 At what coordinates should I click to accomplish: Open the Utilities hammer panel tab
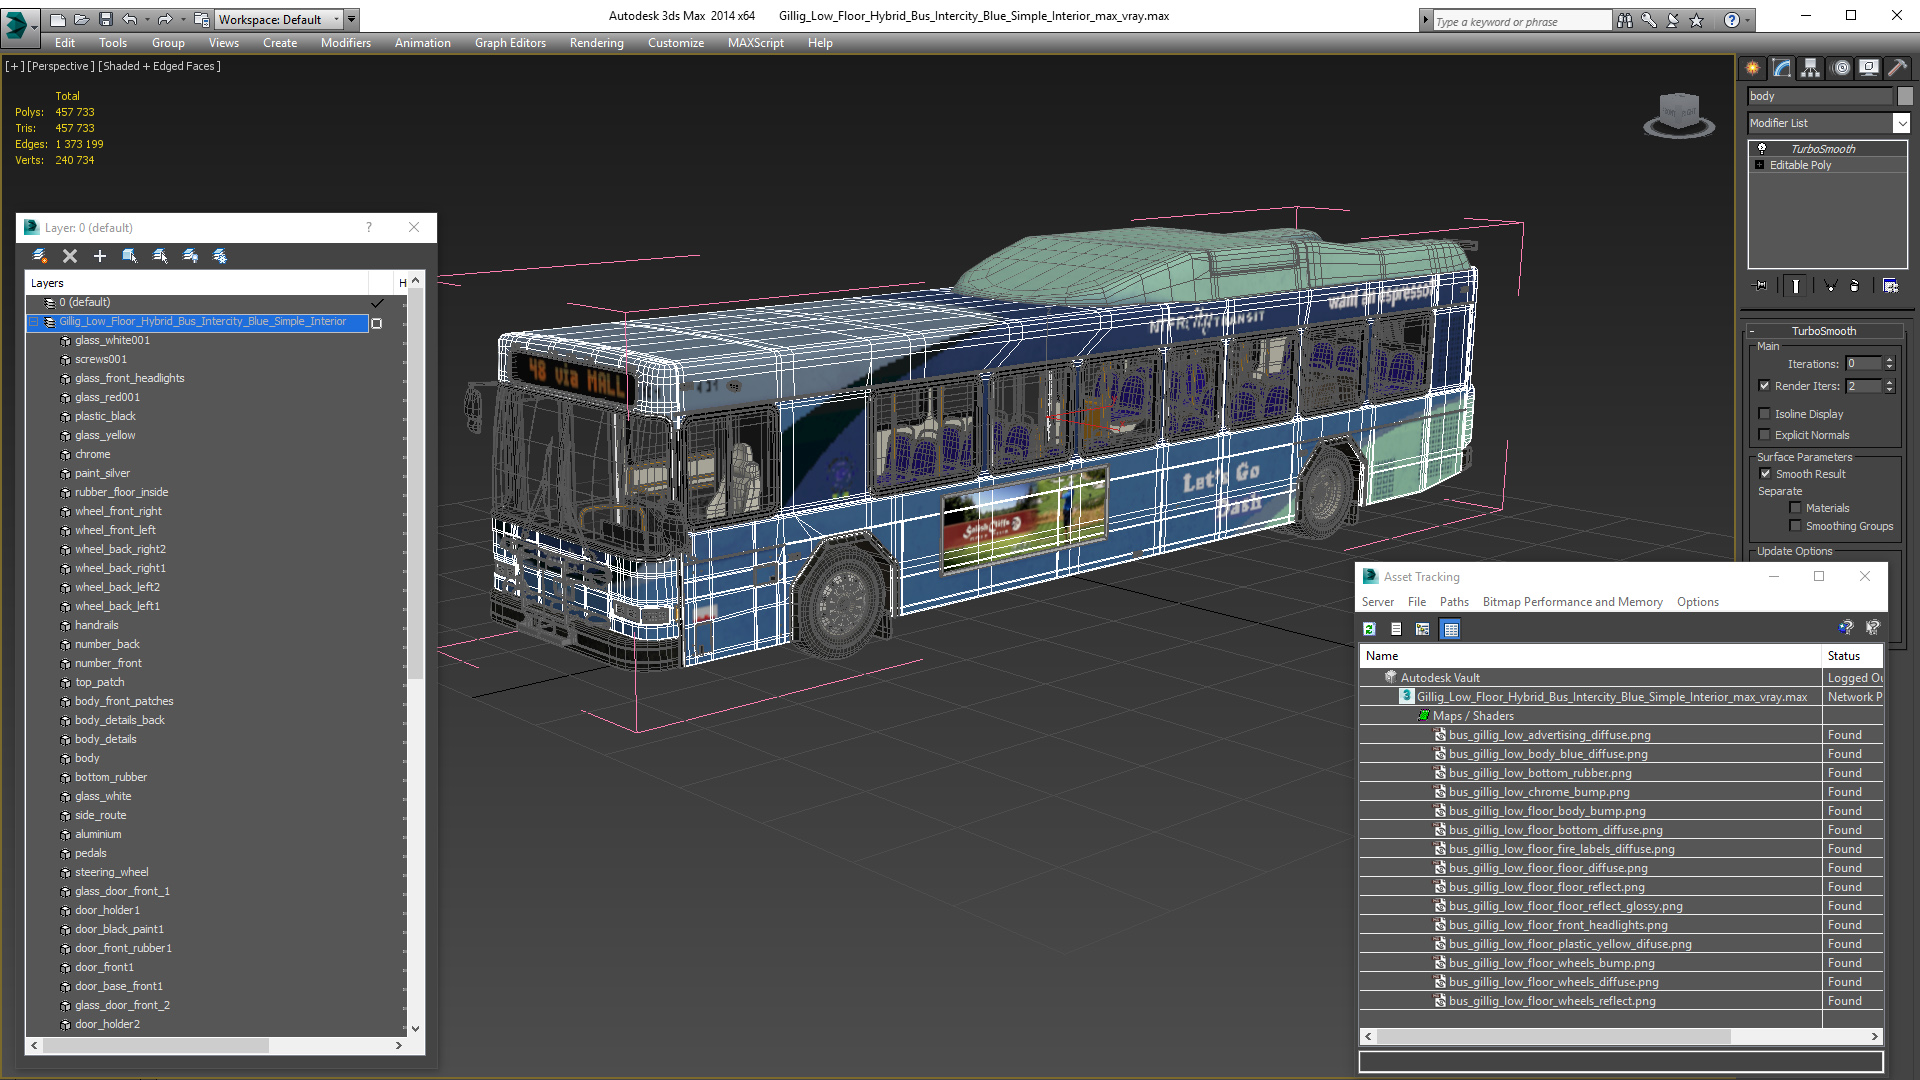(1898, 68)
